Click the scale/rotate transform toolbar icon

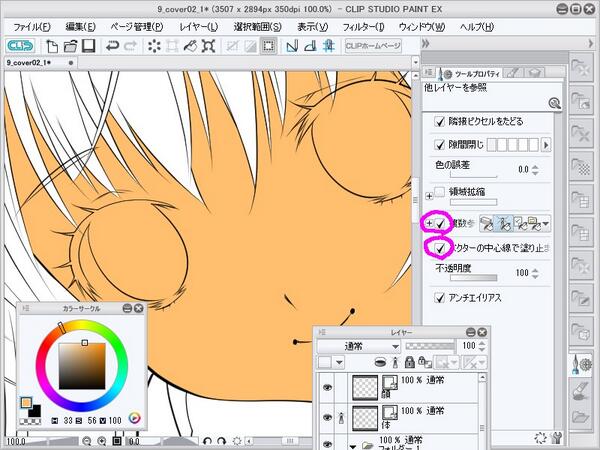(x=209, y=46)
